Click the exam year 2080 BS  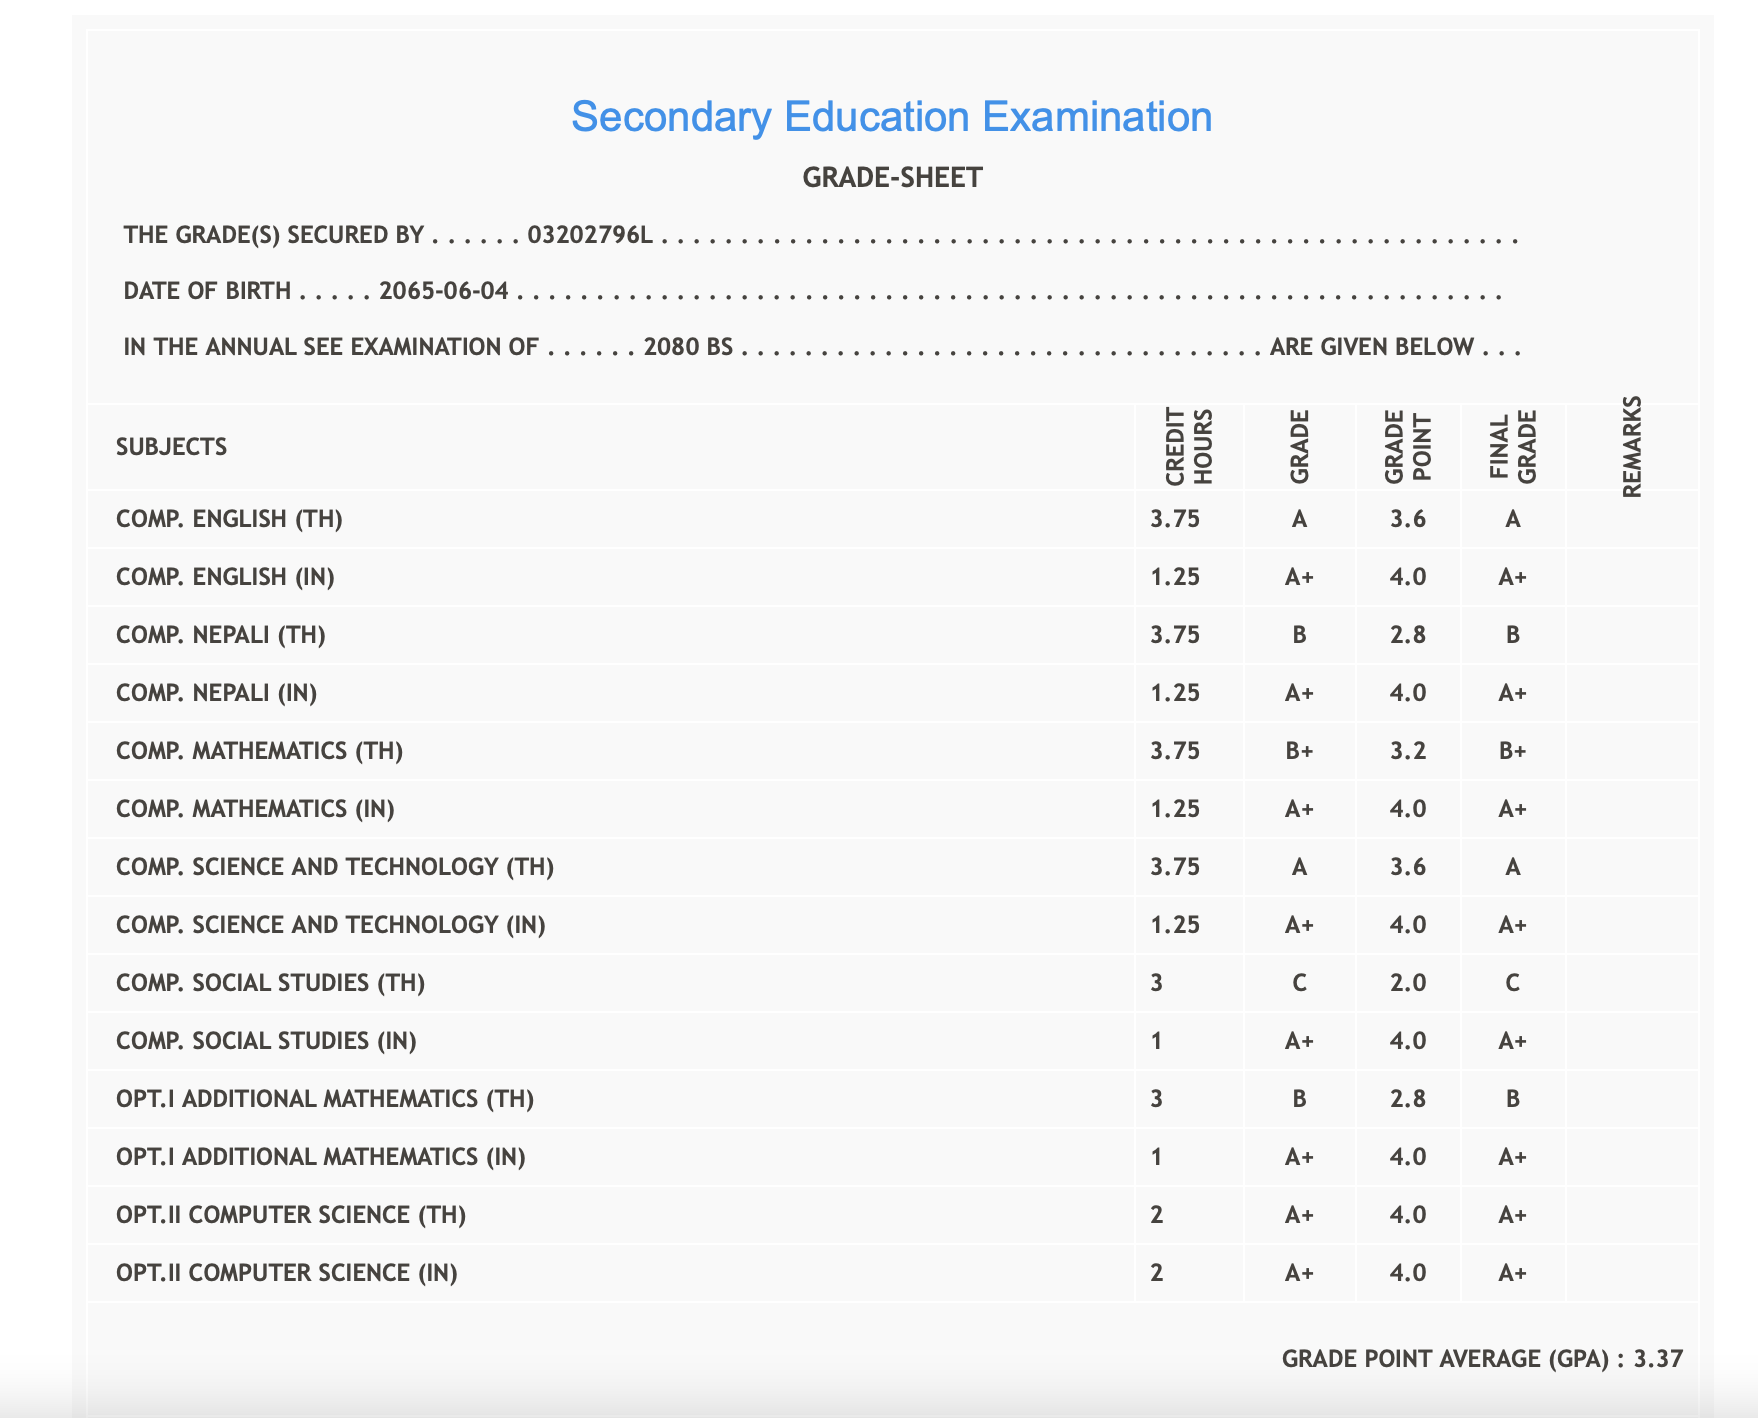click(x=688, y=347)
